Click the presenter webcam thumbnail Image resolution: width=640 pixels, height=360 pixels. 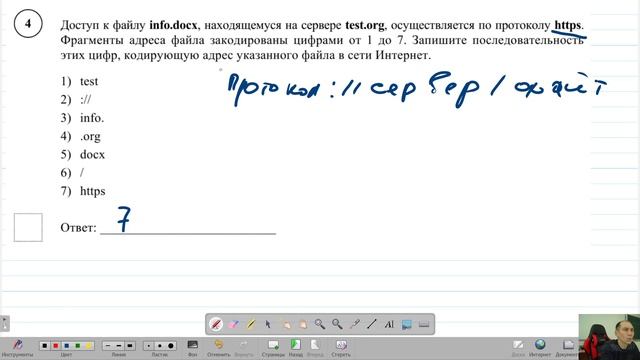609,337
